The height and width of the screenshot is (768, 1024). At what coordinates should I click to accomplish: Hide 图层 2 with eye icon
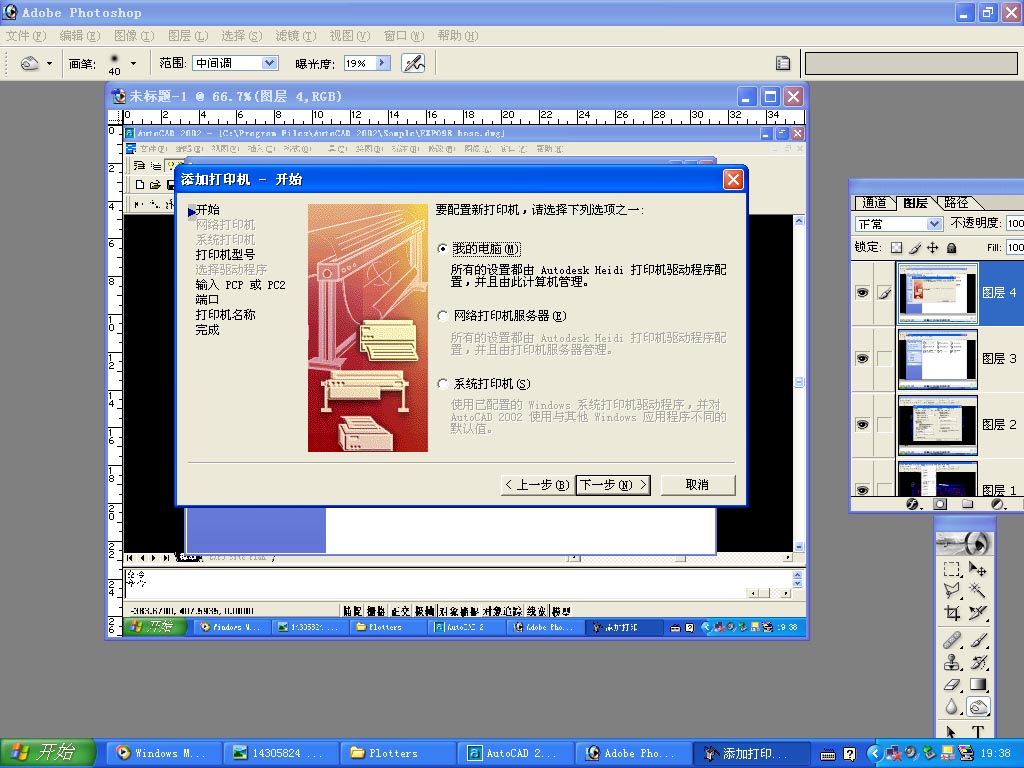click(862, 424)
